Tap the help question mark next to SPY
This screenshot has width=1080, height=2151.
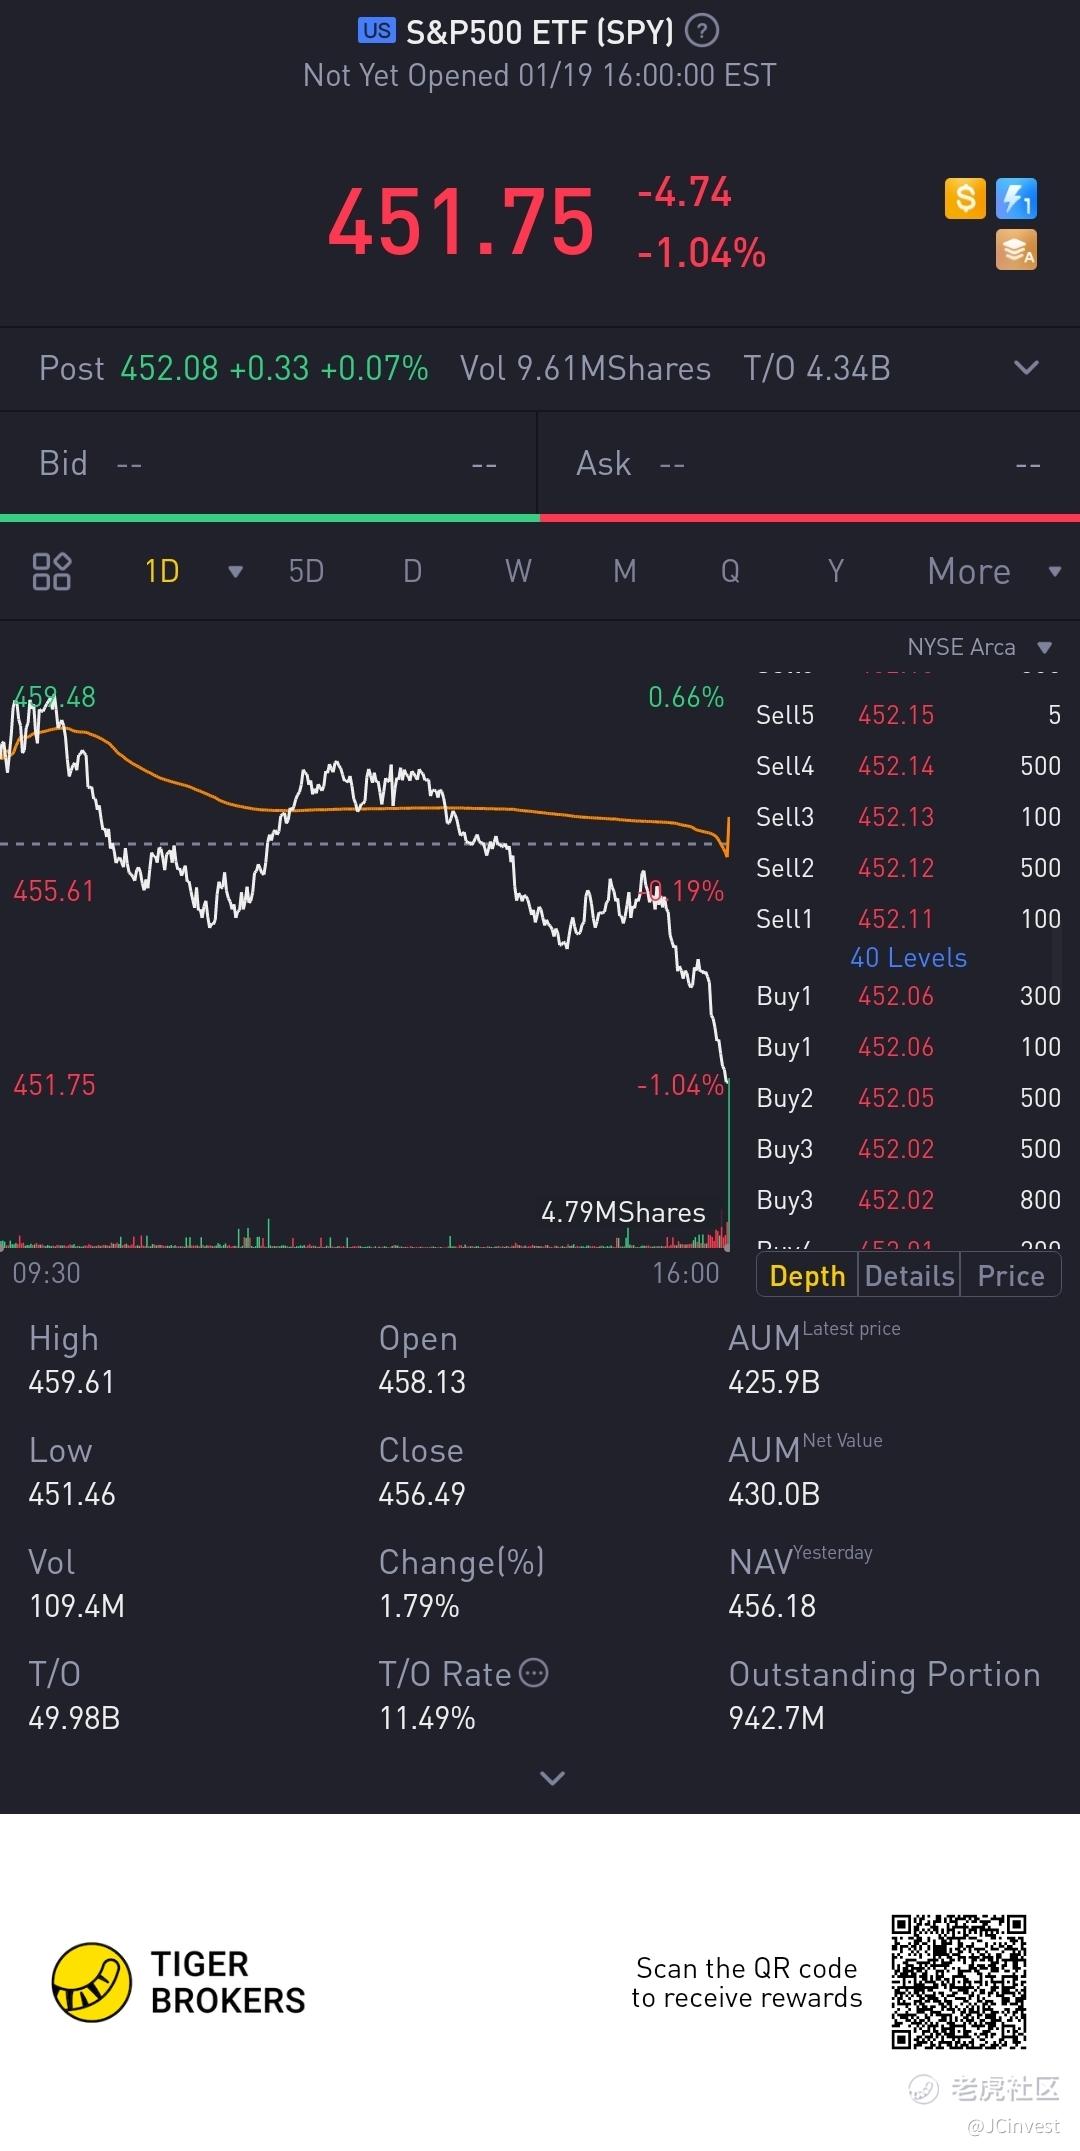pyautogui.click(x=702, y=31)
